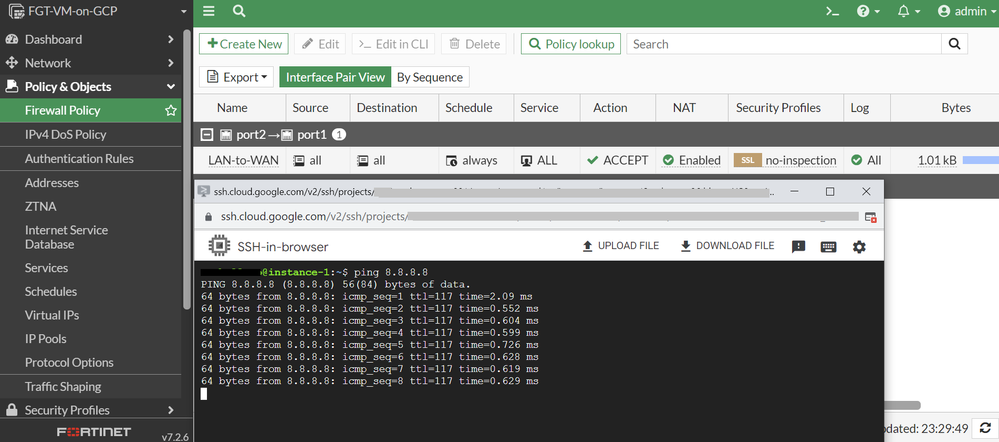This screenshot has height=442, width=999.
Task: Click the Service column header
Action: click(x=539, y=108)
